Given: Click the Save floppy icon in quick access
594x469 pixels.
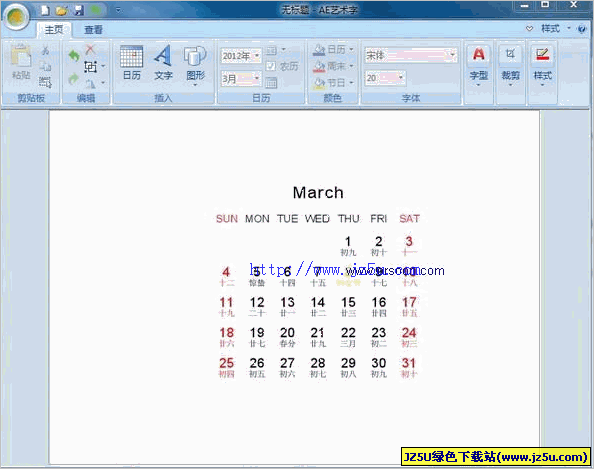Looking at the screenshot, I should pos(79,10).
